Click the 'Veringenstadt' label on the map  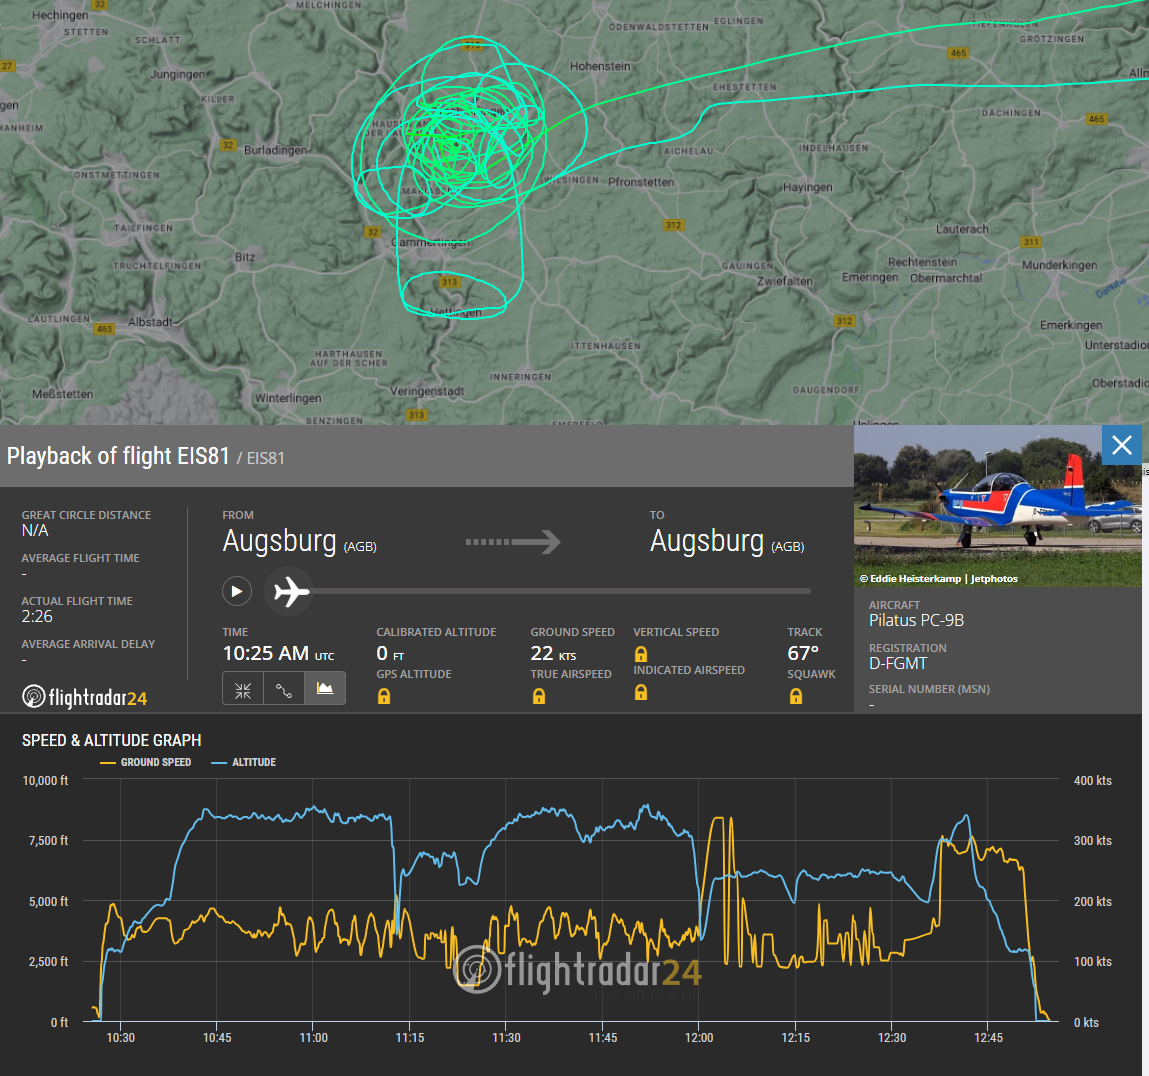point(427,391)
